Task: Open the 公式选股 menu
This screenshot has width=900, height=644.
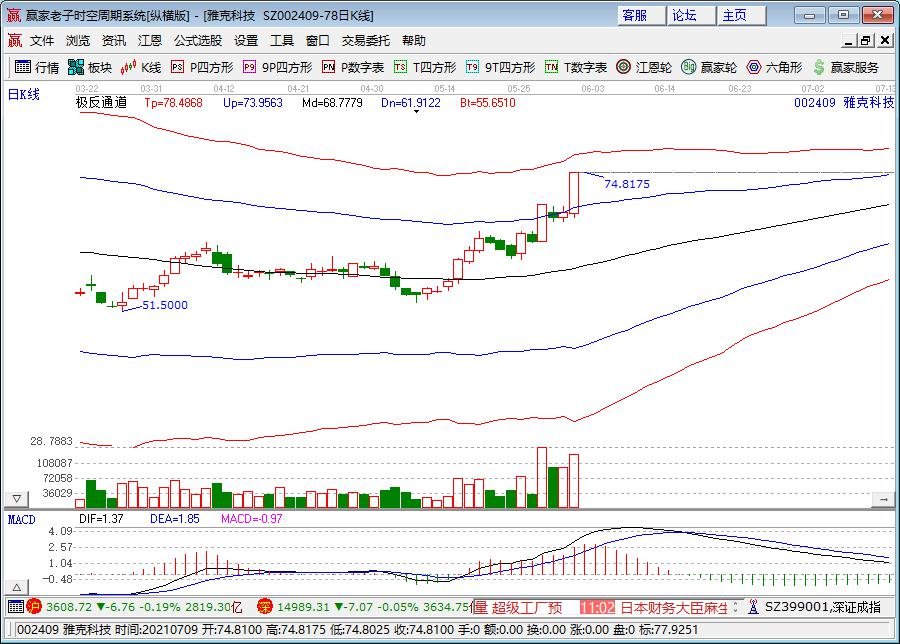Action: [198, 40]
